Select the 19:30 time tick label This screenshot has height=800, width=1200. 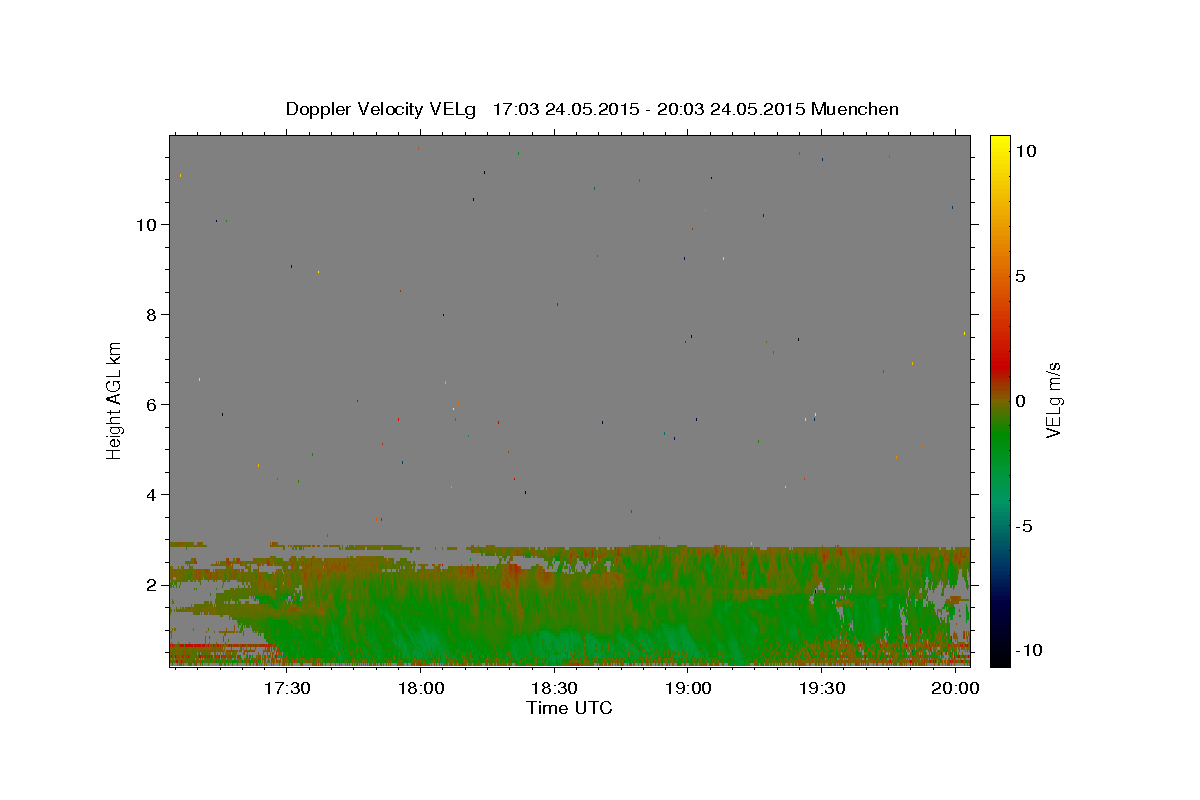coord(822,689)
